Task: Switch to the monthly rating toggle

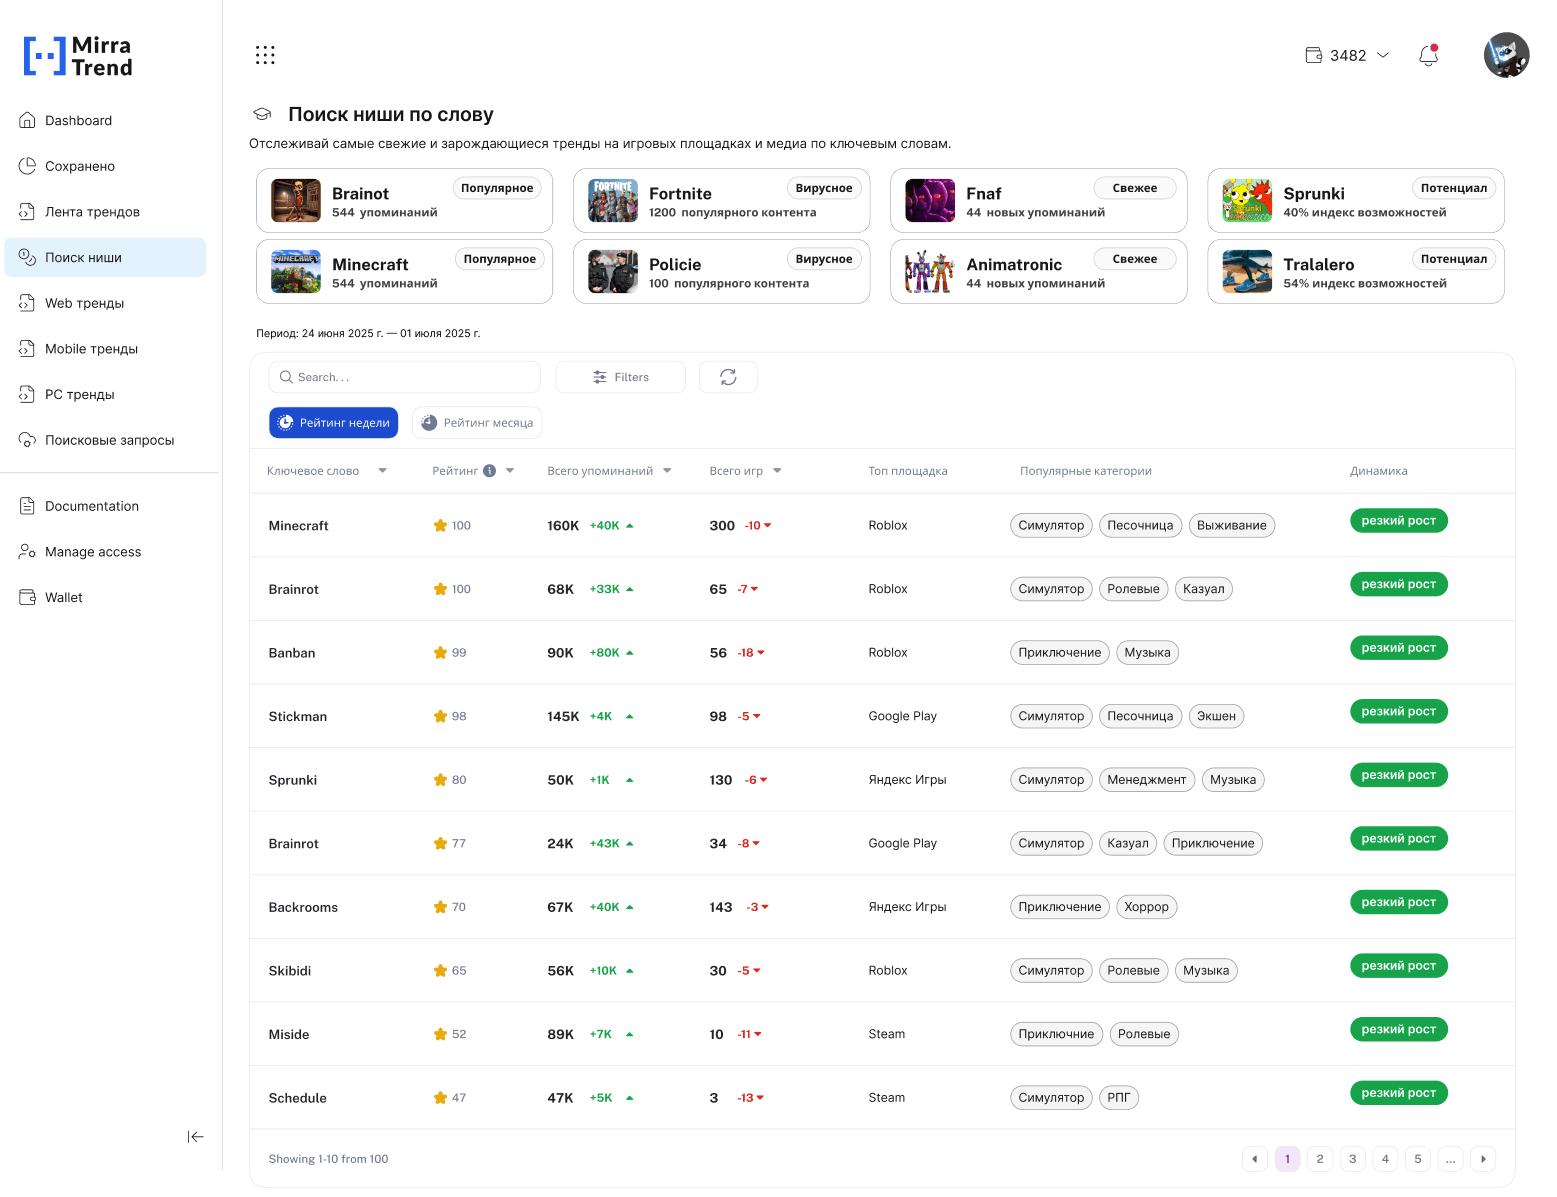Action: coord(477,423)
